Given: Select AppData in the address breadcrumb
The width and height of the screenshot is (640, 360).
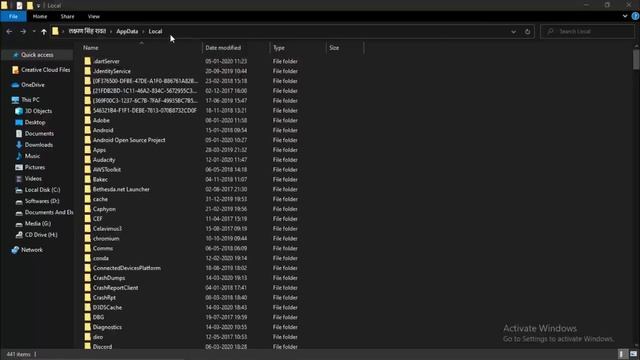Looking at the screenshot, I should pyautogui.click(x=127, y=31).
